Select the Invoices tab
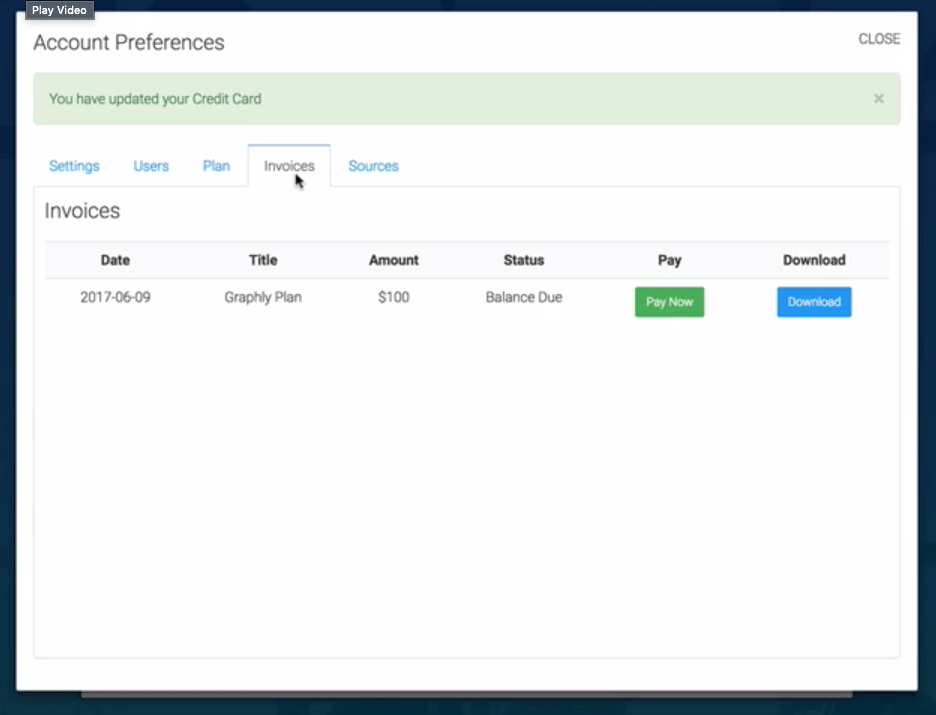This screenshot has width=936, height=715. pos(289,166)
